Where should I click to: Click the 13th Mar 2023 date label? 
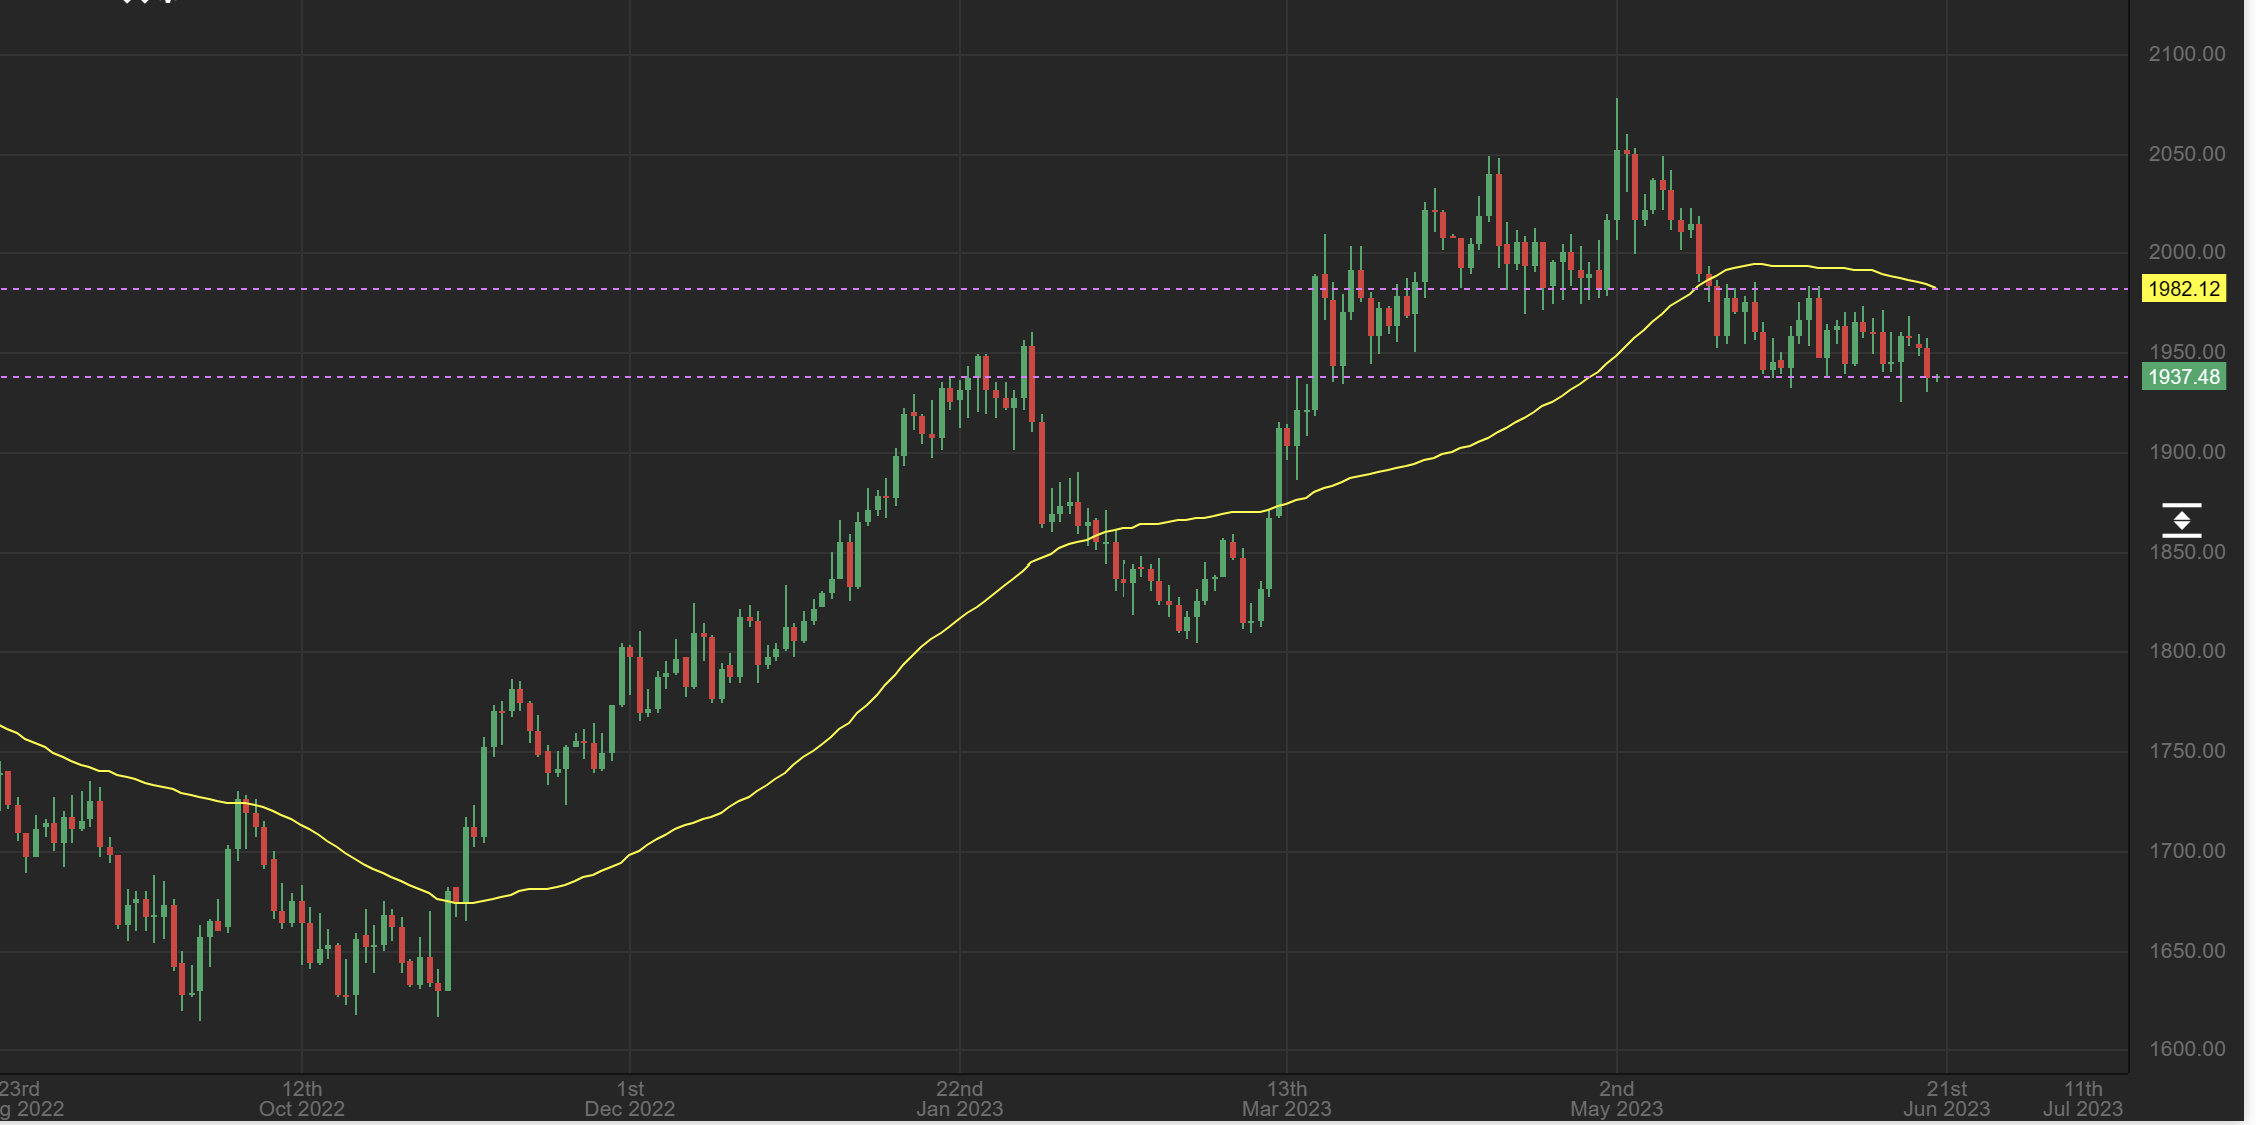pos(1286,1098)
